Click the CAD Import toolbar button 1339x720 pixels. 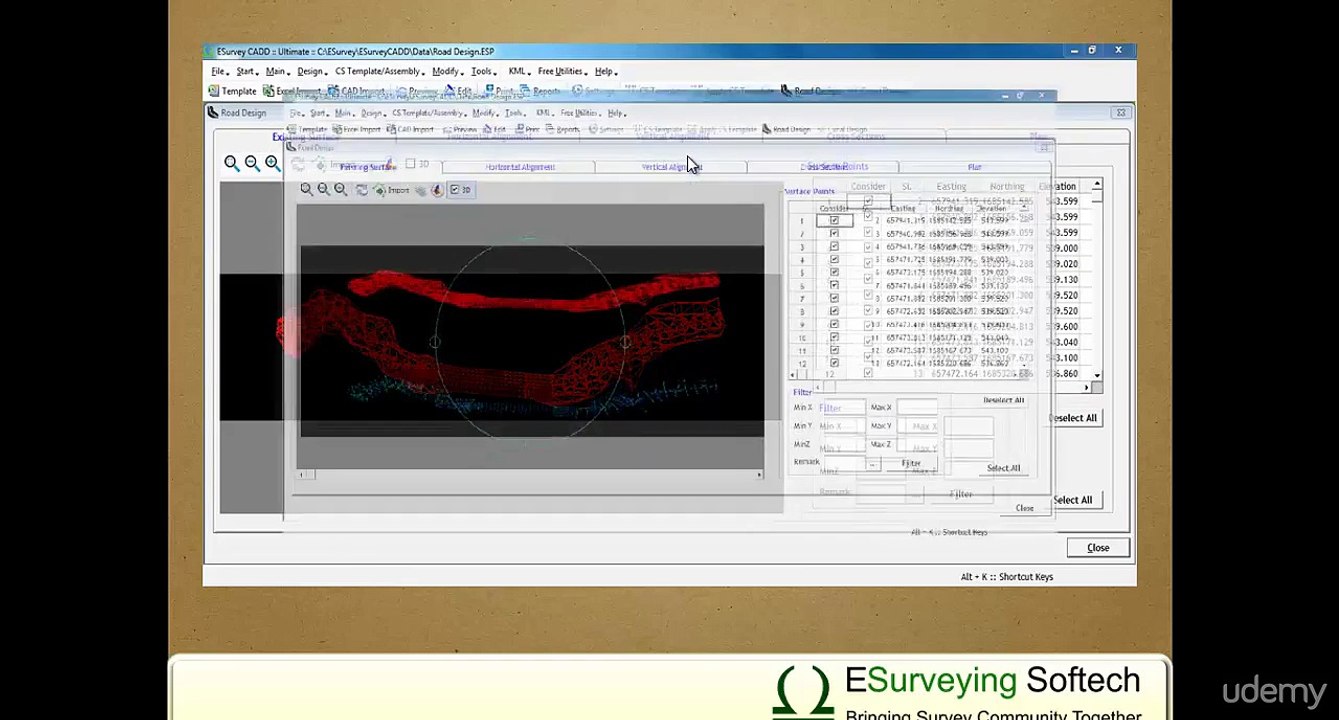(x=357, y=91)
